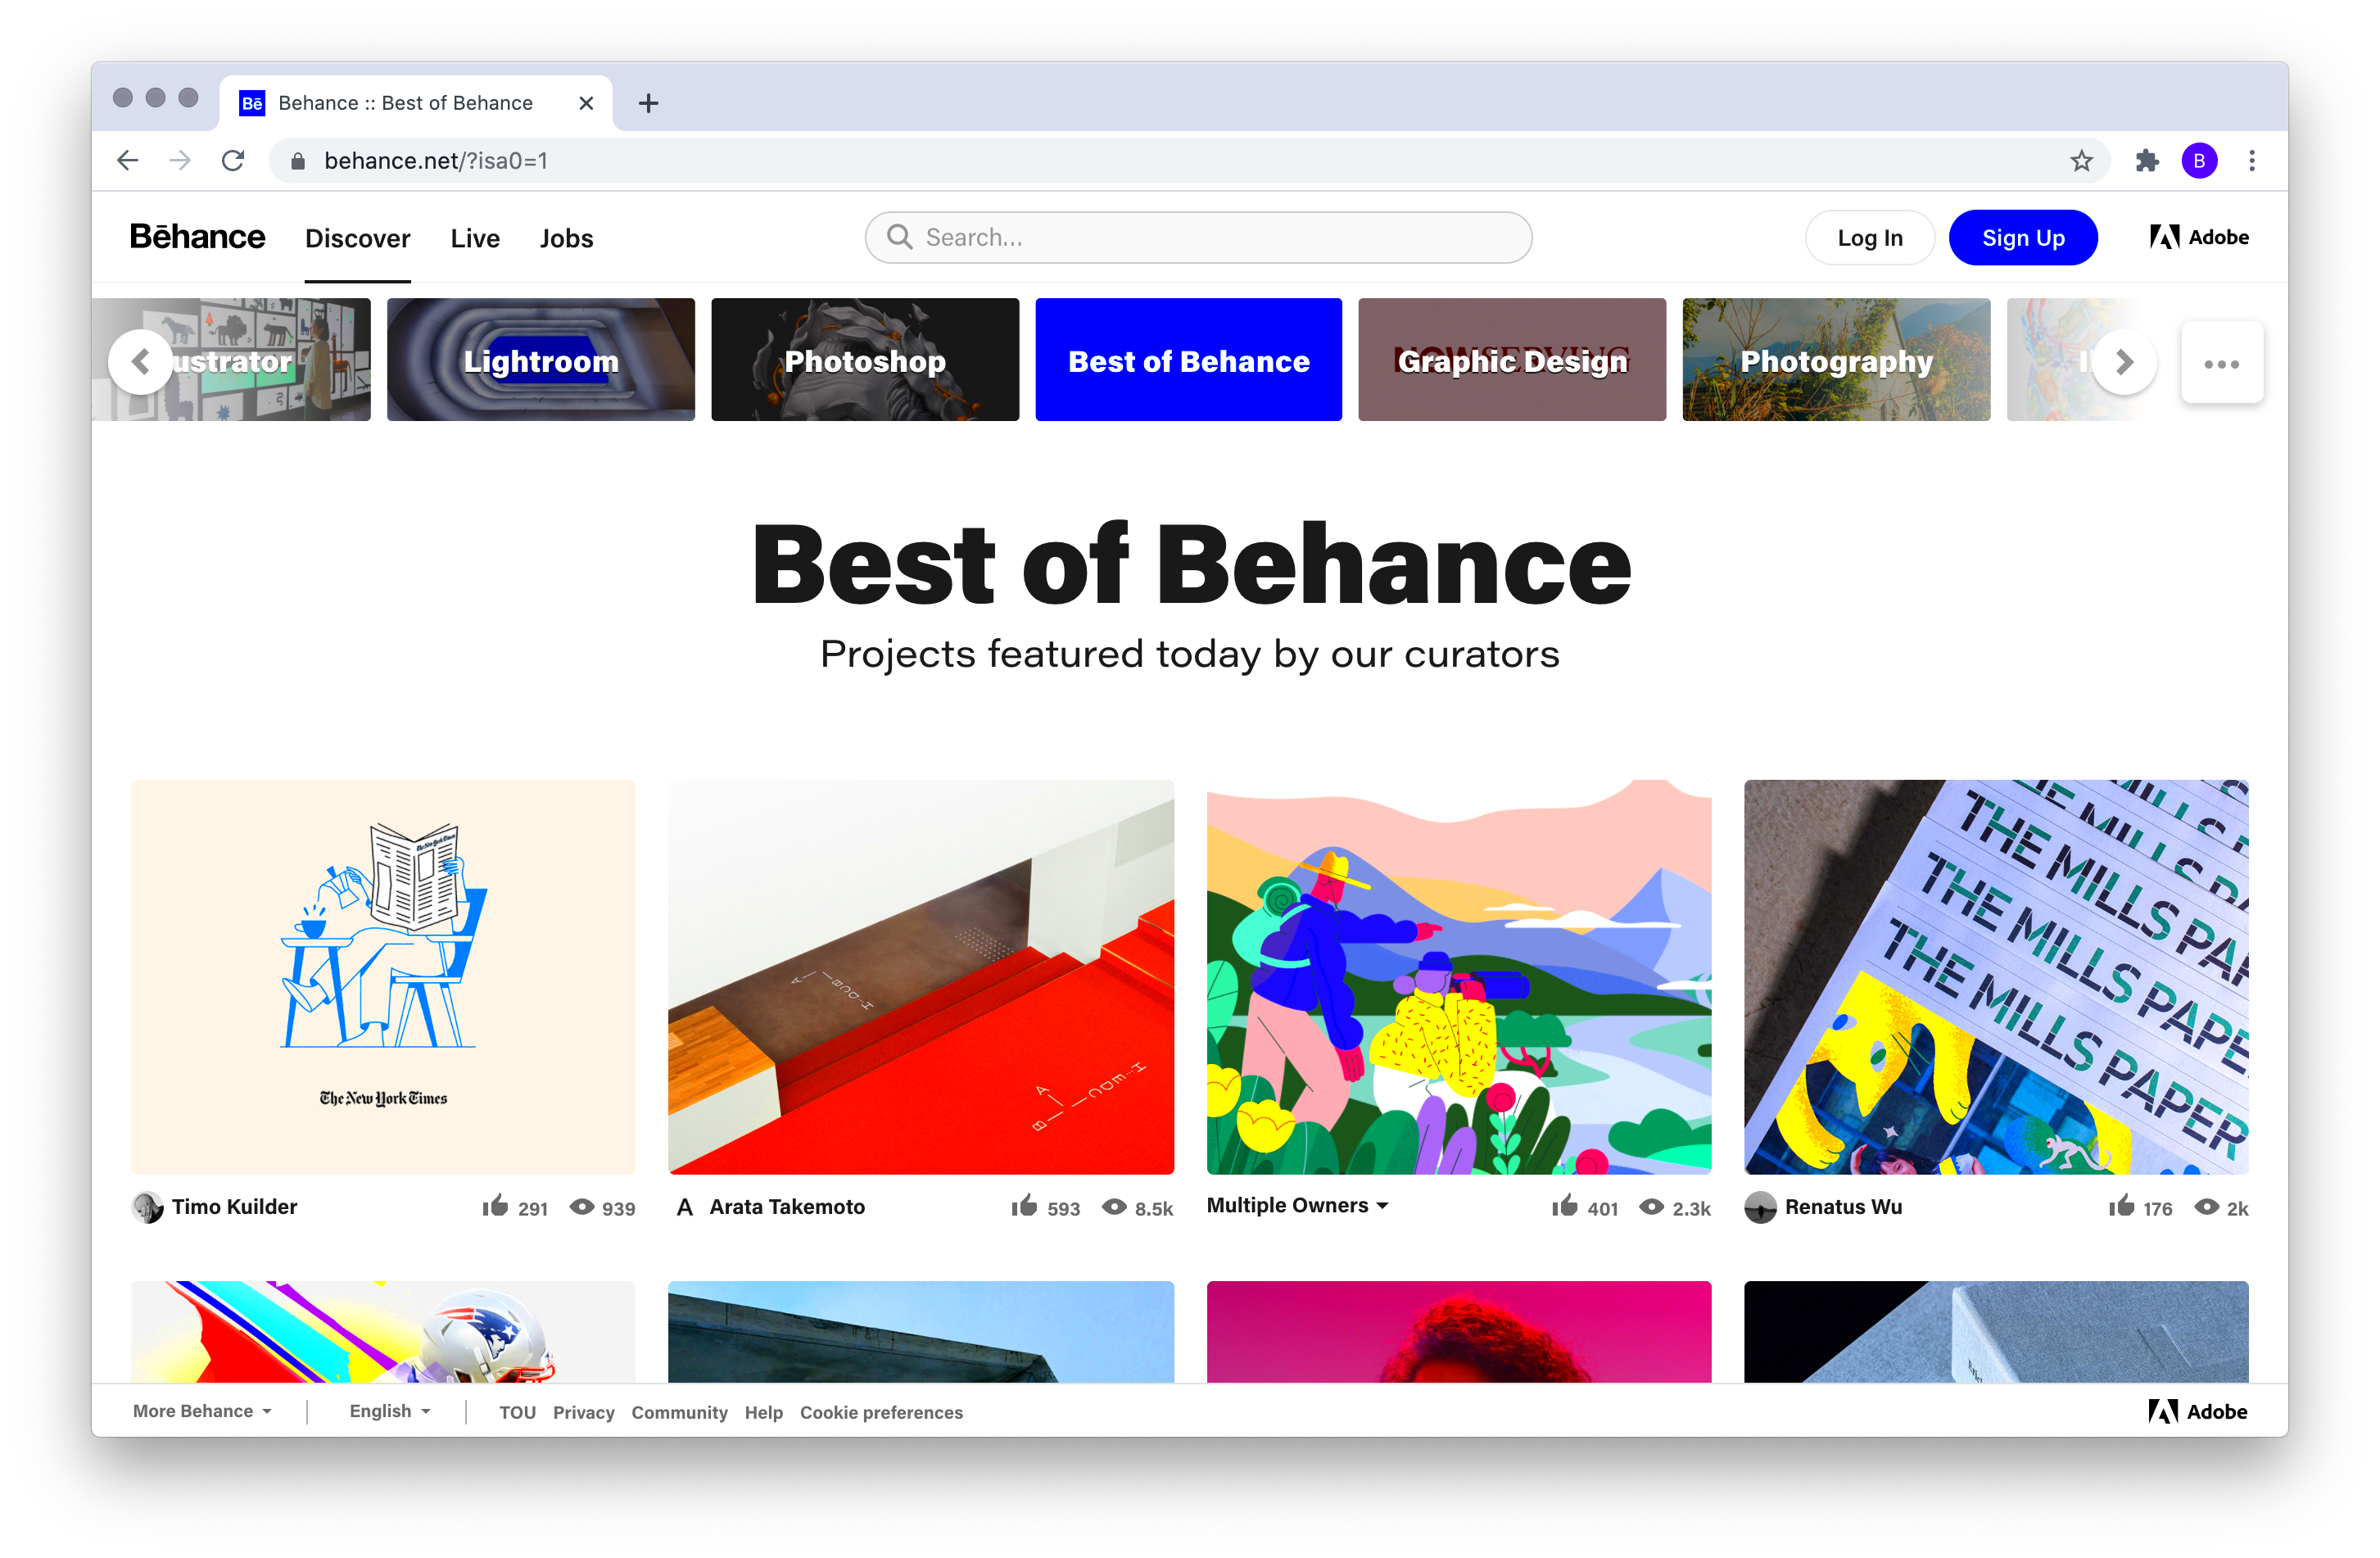Open the Jobs navigation menu item
Viewport: 2380px width, 1558px height.
coord(565,238)
